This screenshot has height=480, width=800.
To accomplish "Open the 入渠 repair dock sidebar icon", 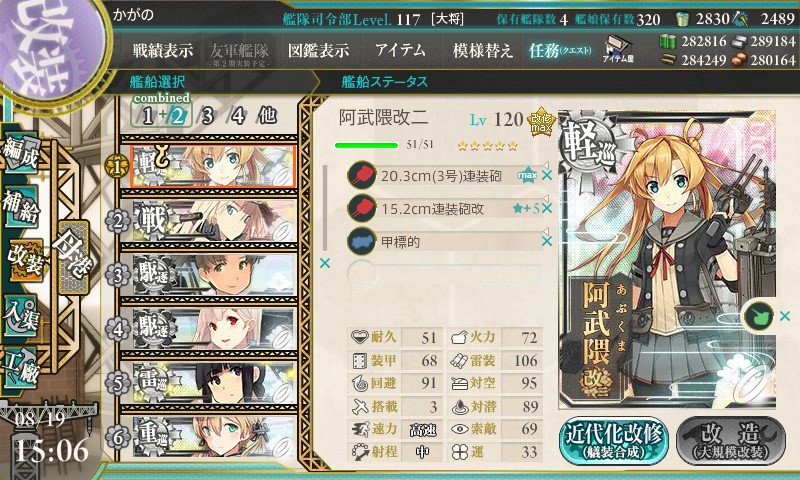I will 21,315.
